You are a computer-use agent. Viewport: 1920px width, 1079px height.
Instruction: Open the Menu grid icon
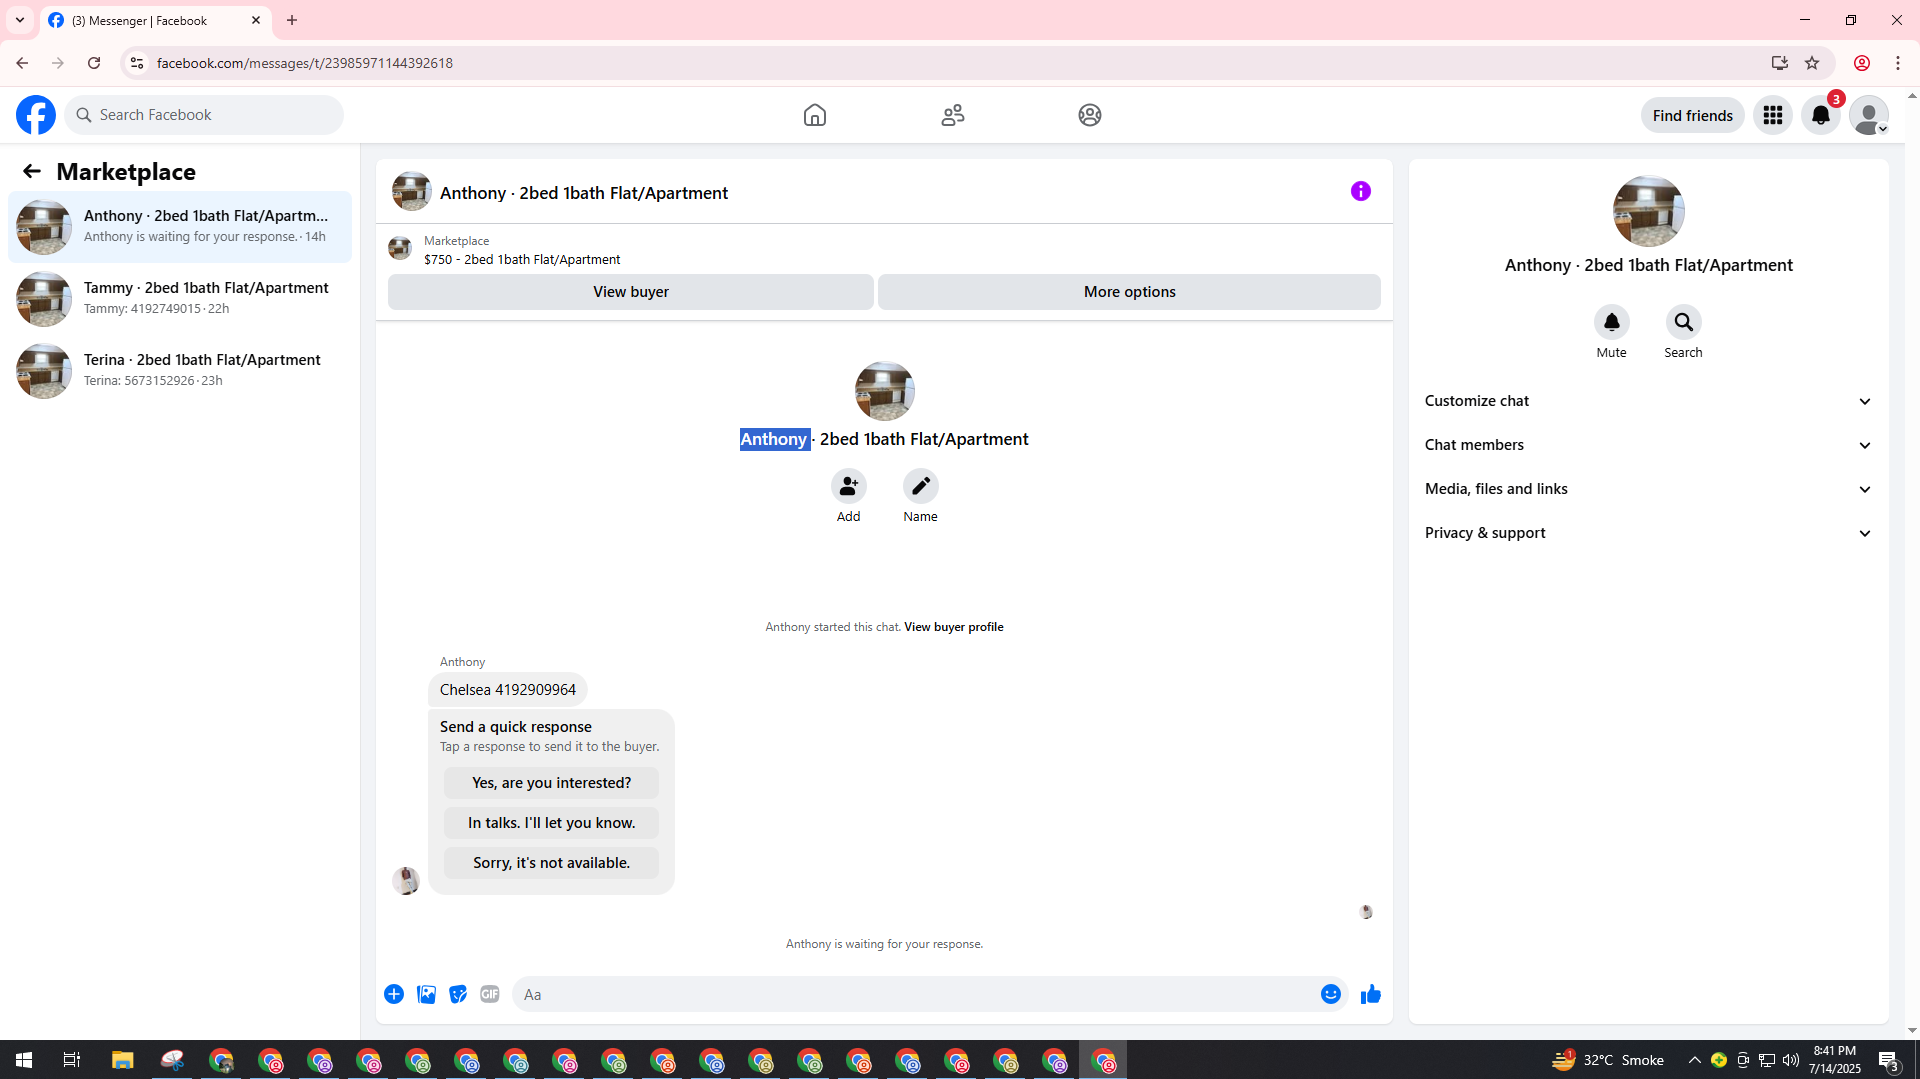coord(1773,115)
